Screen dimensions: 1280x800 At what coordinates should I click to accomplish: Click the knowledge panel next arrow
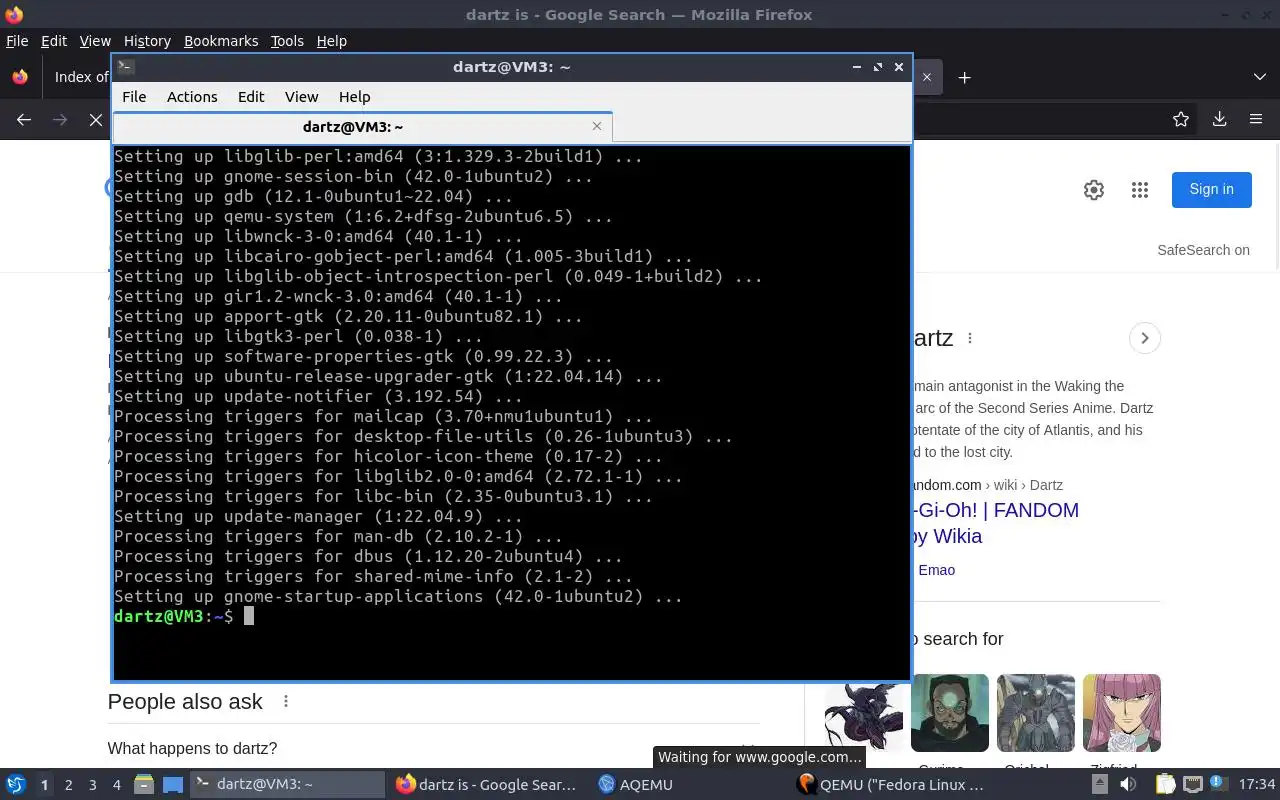pos(1145,338)
